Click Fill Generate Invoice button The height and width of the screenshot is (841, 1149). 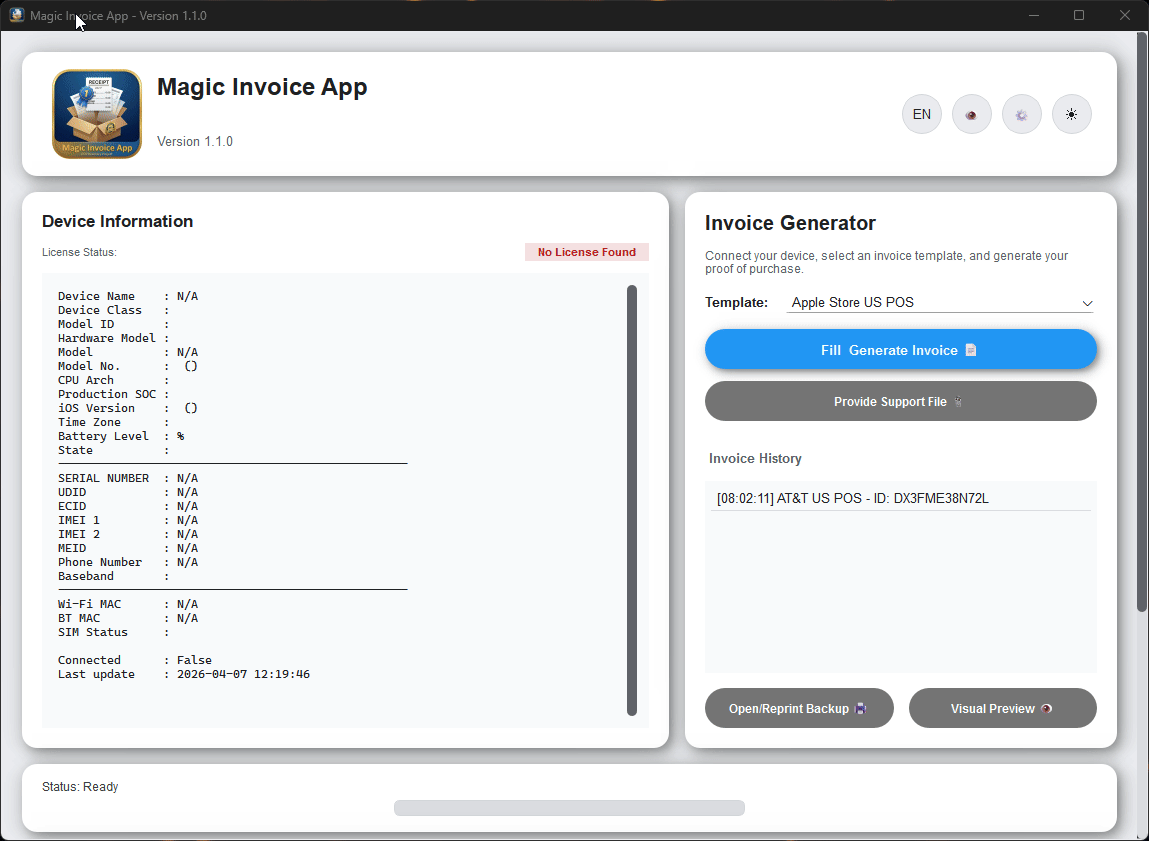[901, 349]
